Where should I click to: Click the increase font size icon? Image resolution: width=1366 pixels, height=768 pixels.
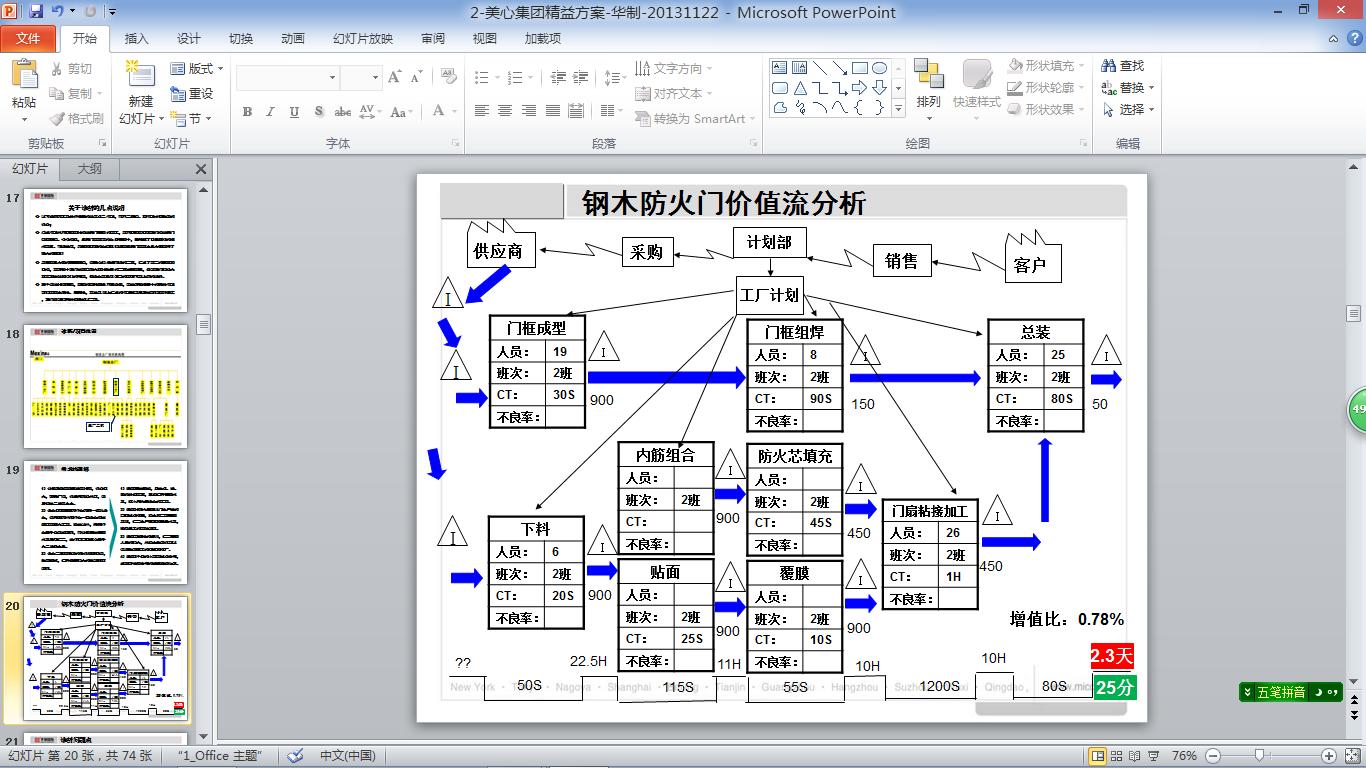click(x=393, y=77)
